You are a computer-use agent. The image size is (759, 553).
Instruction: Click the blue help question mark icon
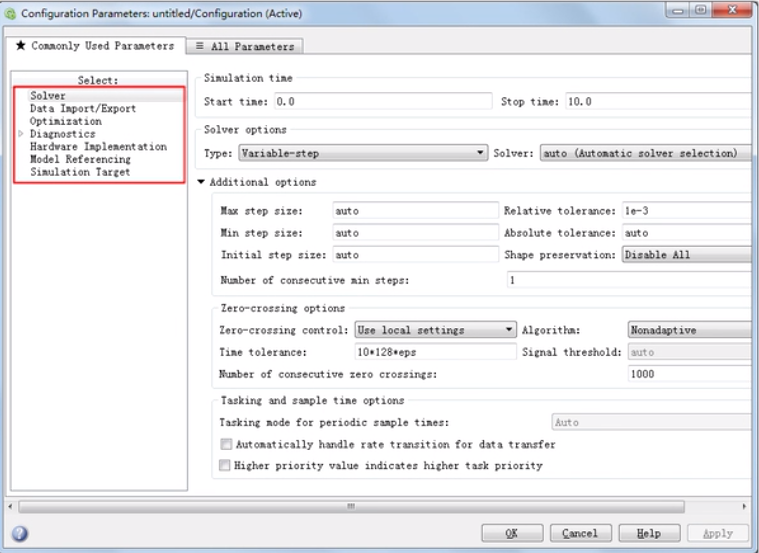pos(19,534)
